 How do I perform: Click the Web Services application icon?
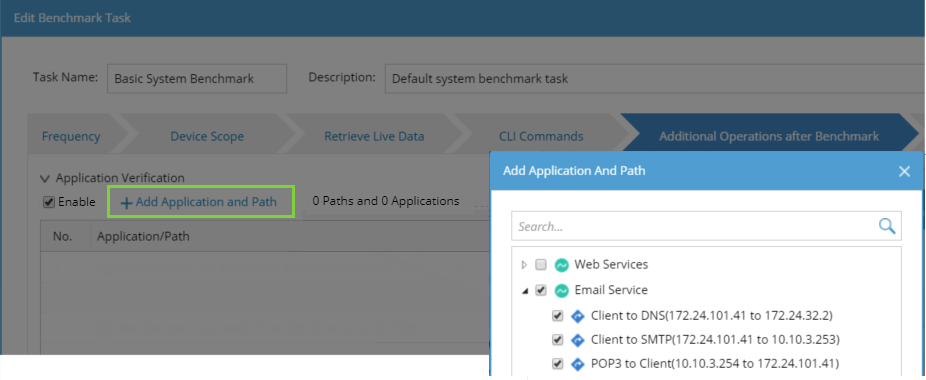[x=561, y=265]
